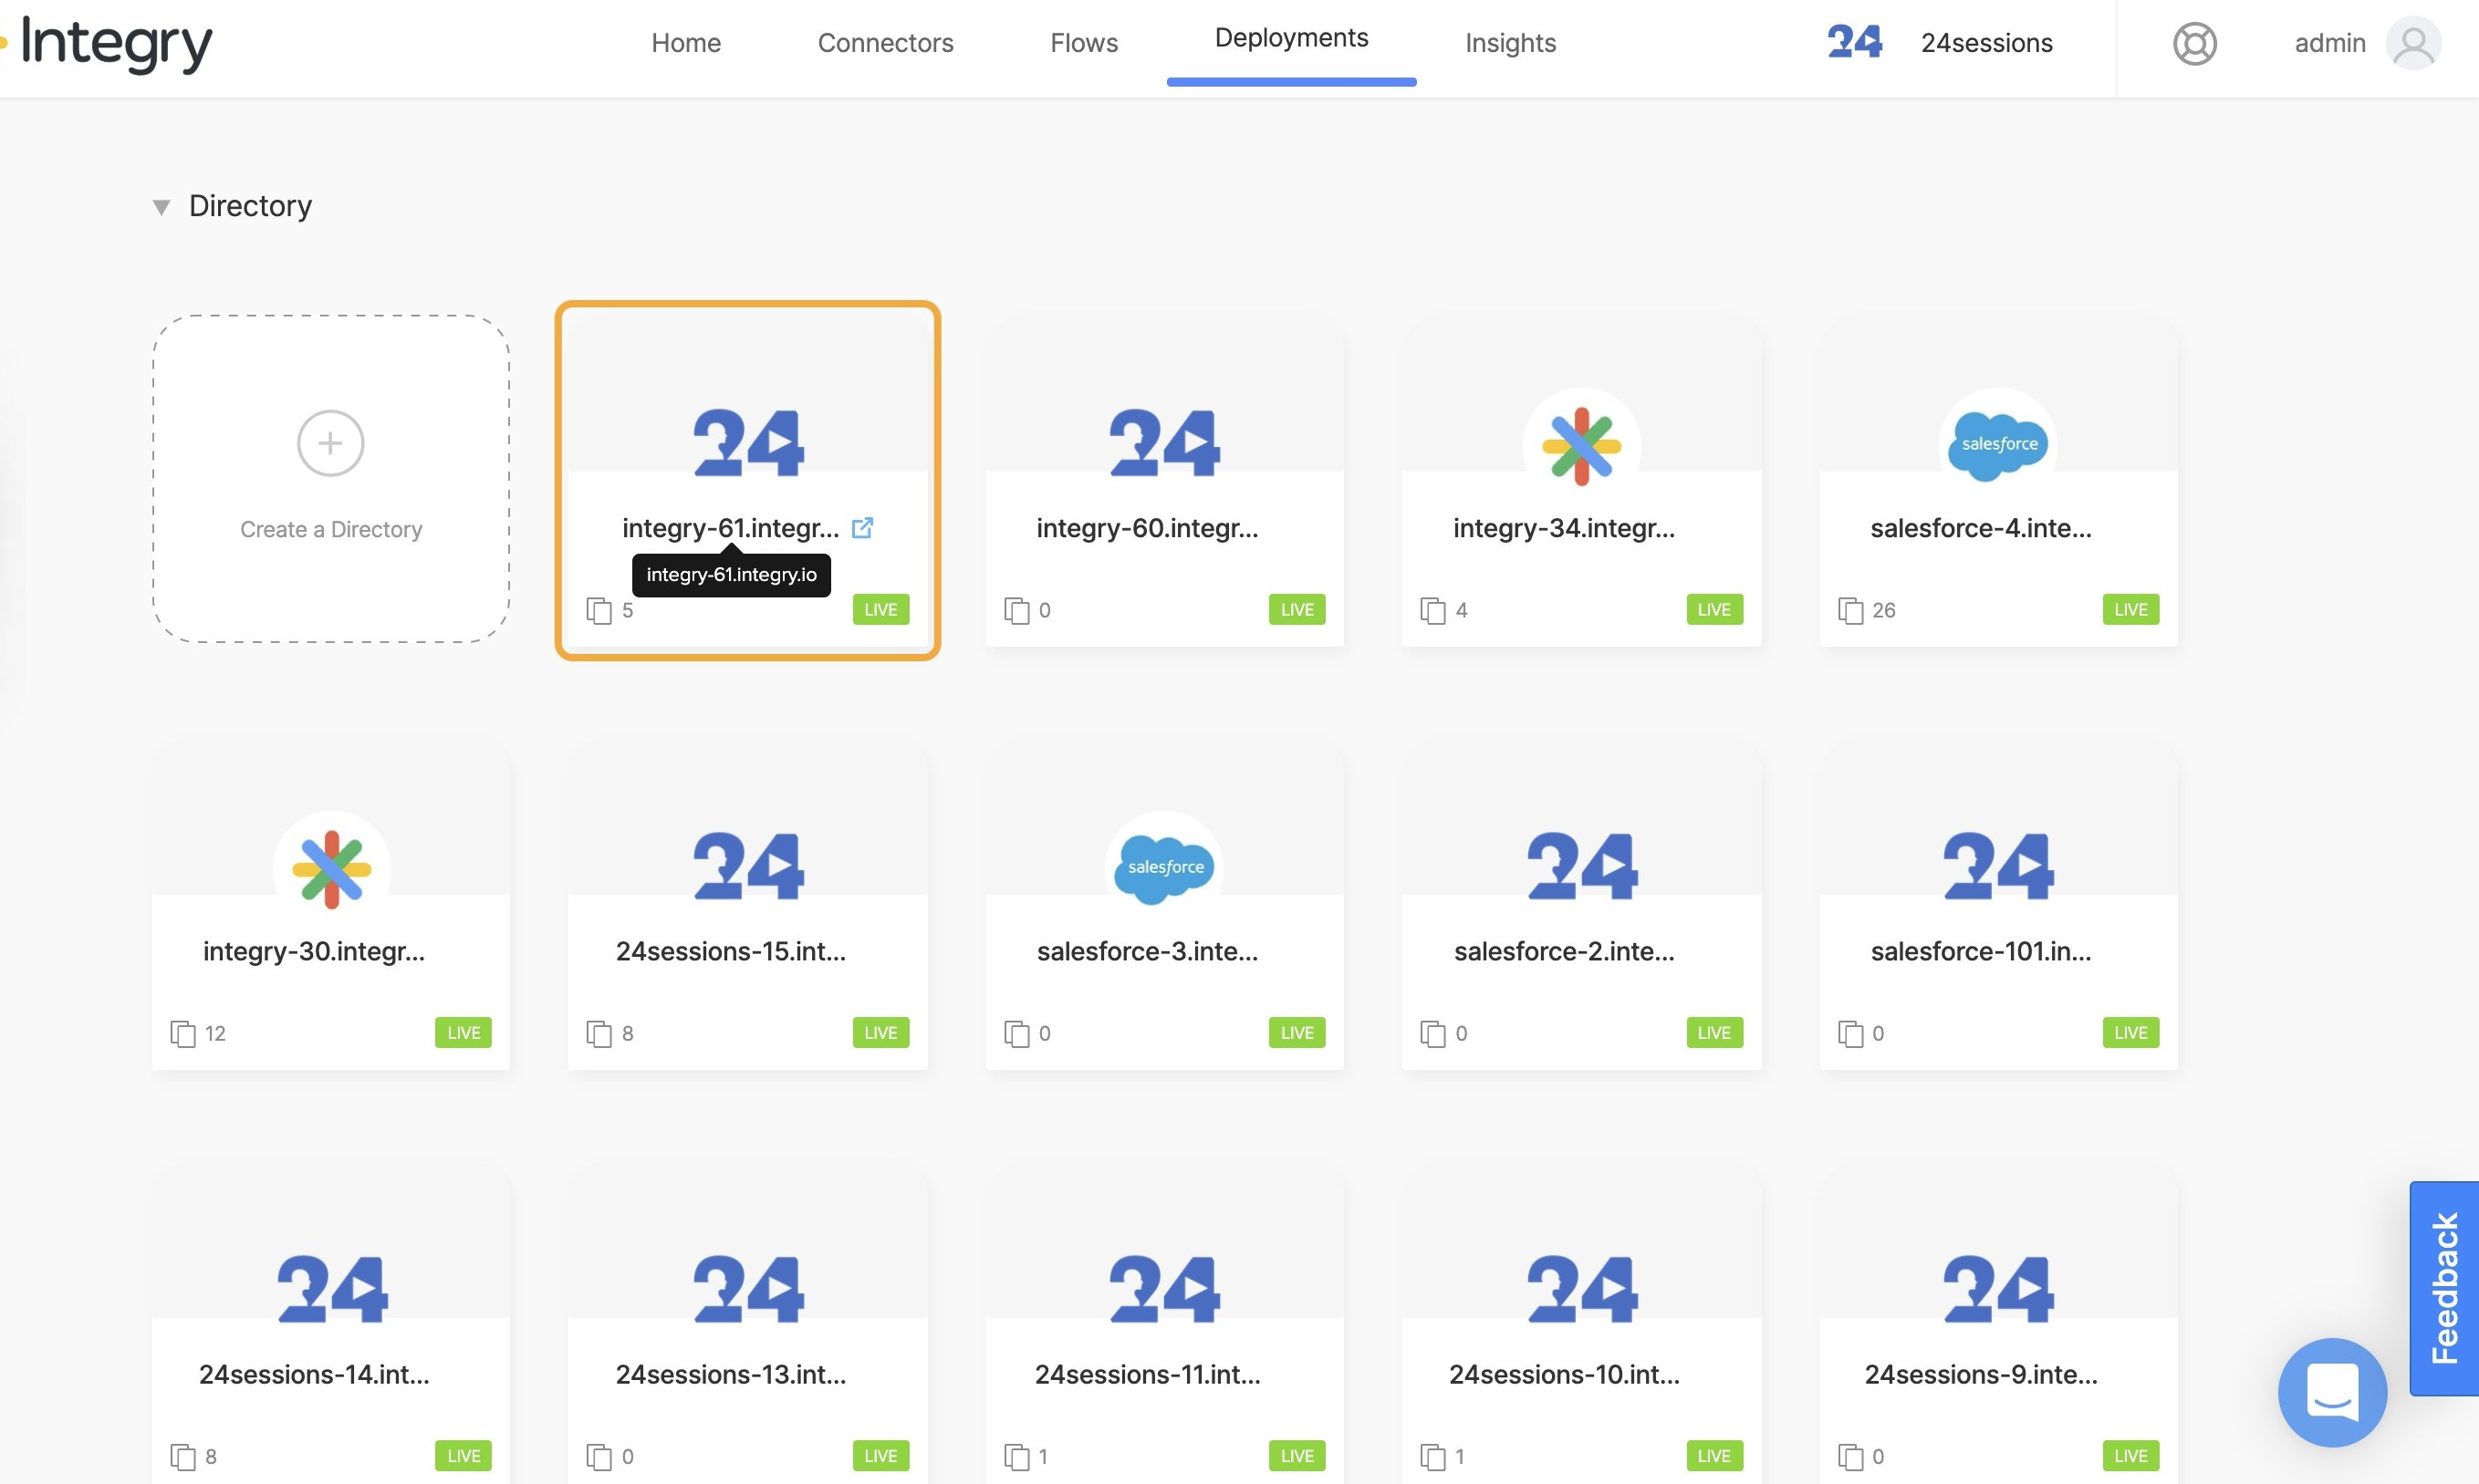Collapse the Directory section triangle
The image size is (2479, 1484).
click(161, 207)
